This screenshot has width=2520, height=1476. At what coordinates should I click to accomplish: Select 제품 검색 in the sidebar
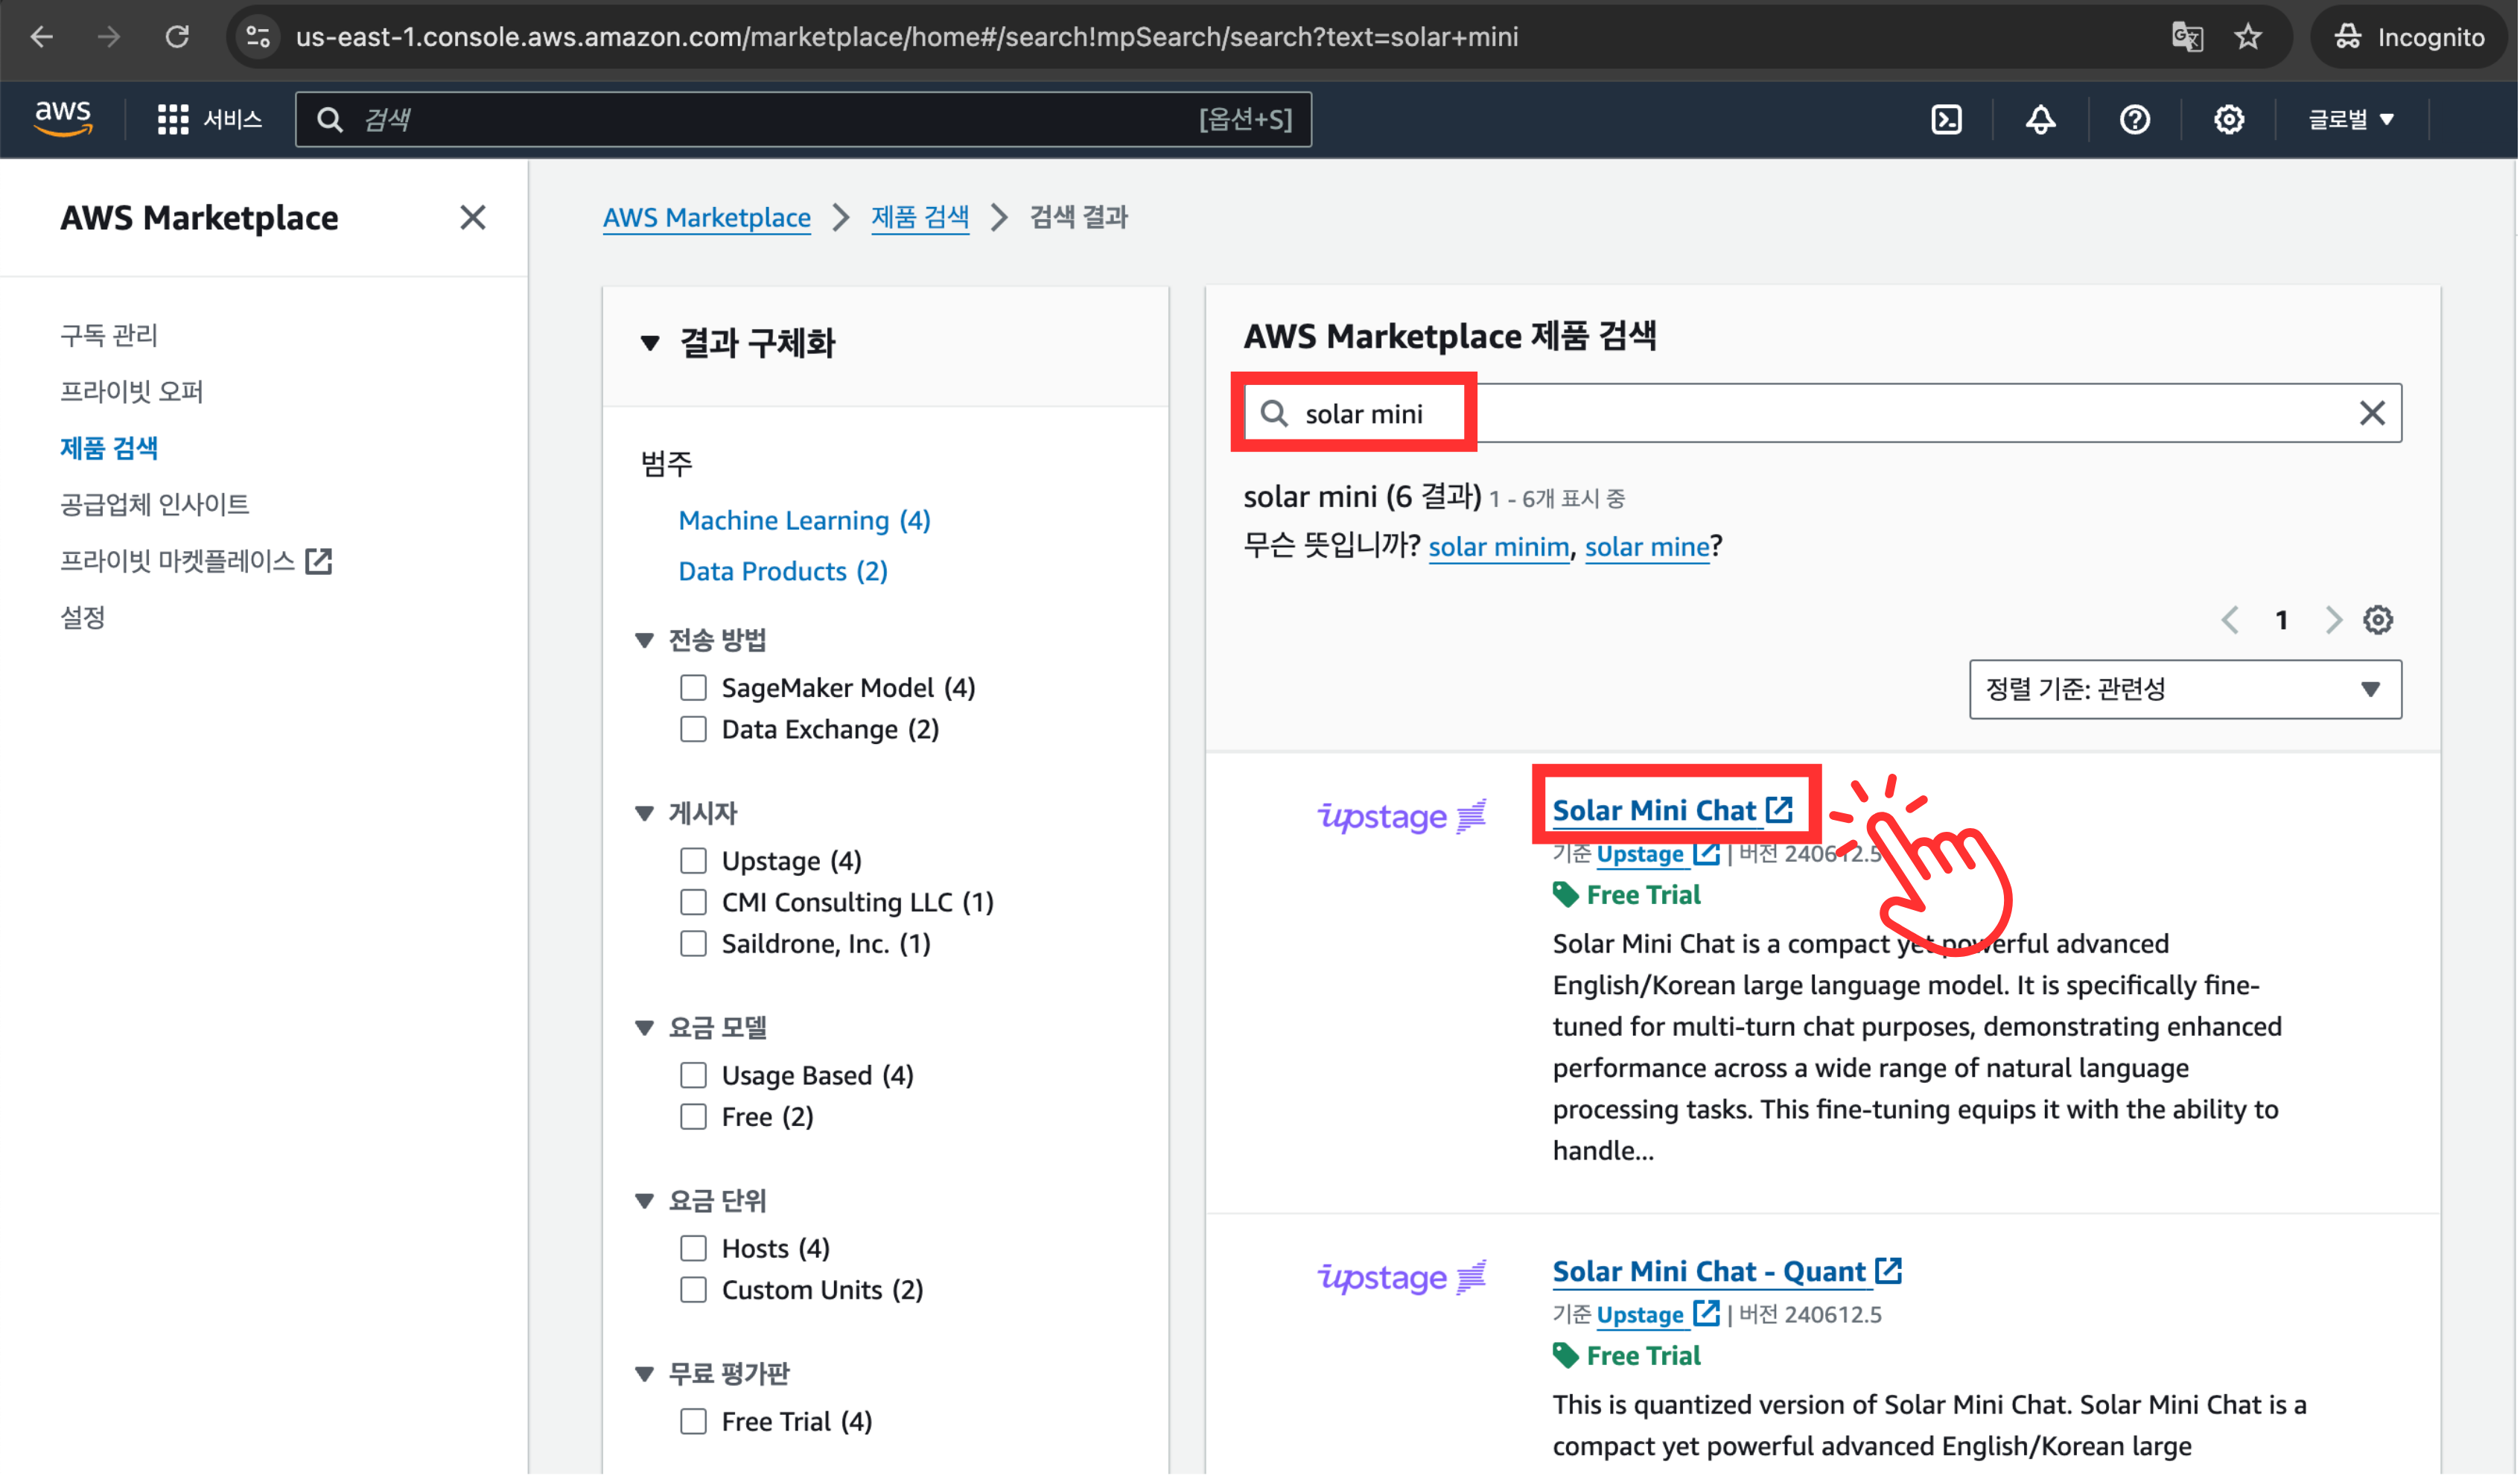(109, 447)
